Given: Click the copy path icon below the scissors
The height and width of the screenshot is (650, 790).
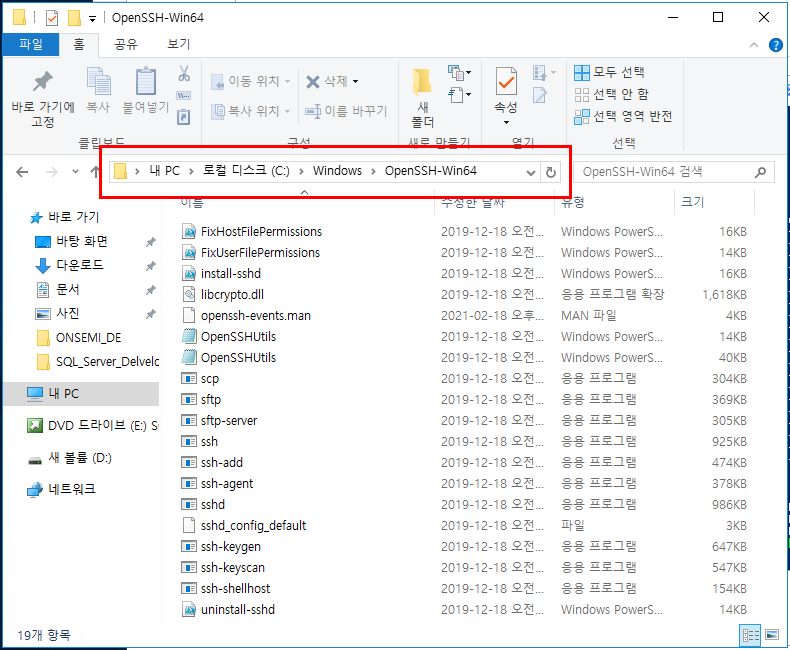Looking at the screenshot, I should tap(183, 96).
